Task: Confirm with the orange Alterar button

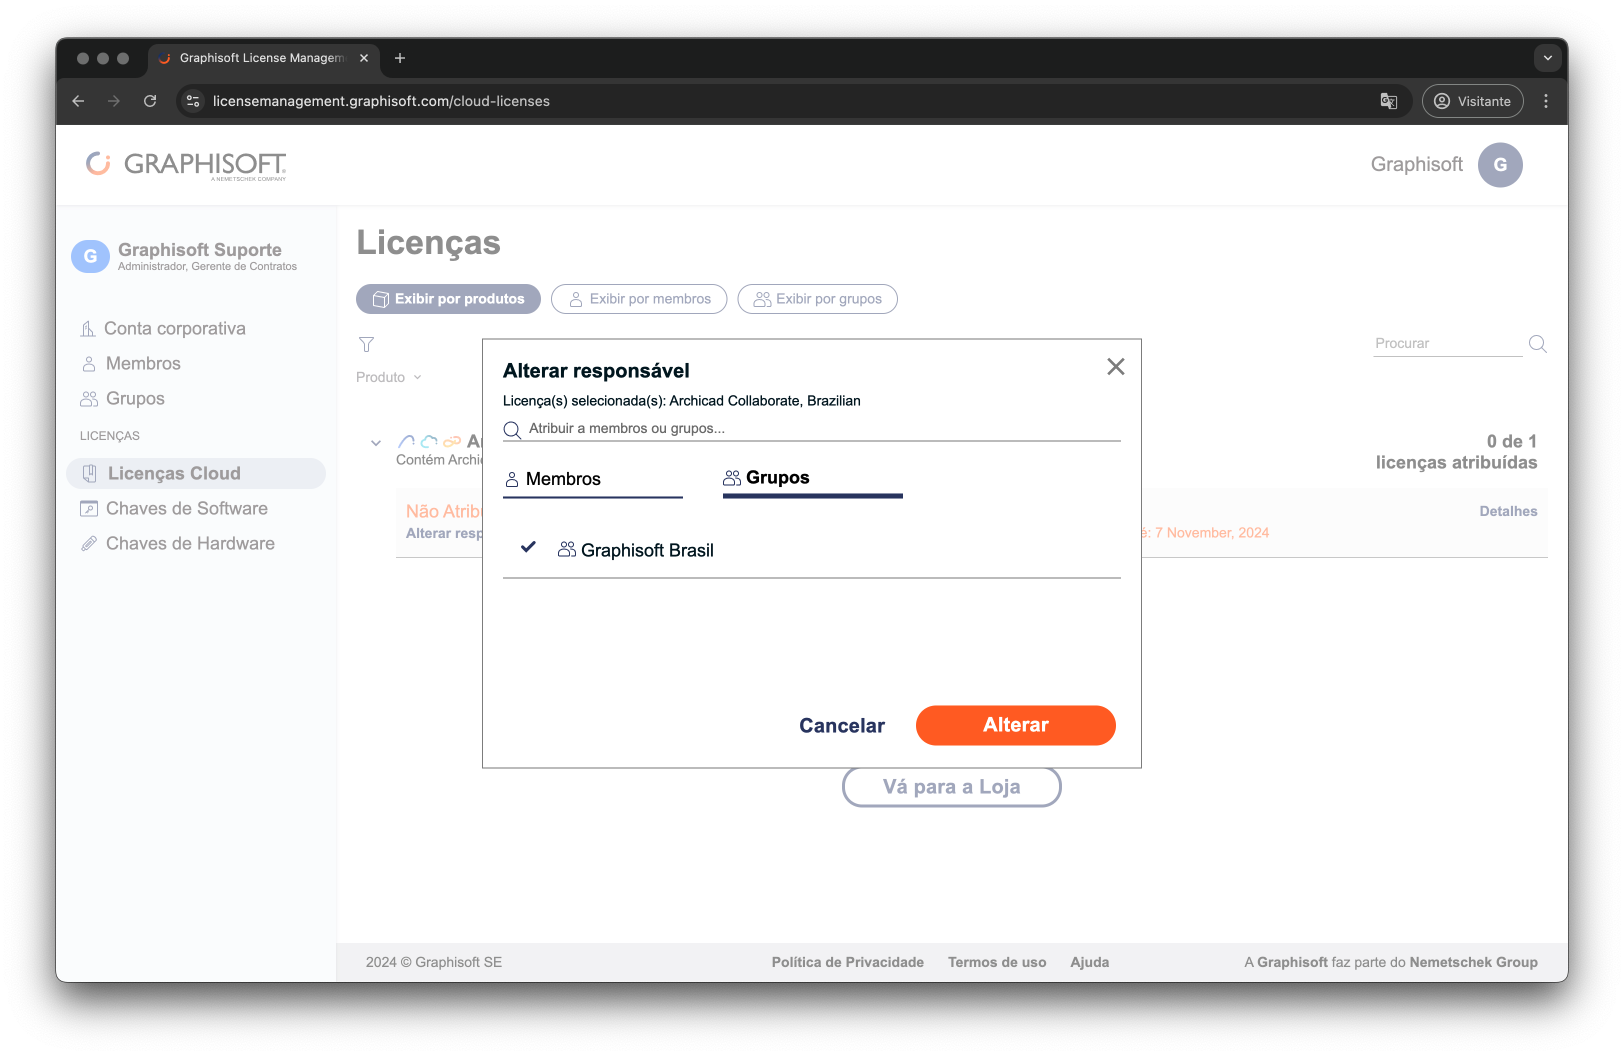Action: click(1016, 725)
